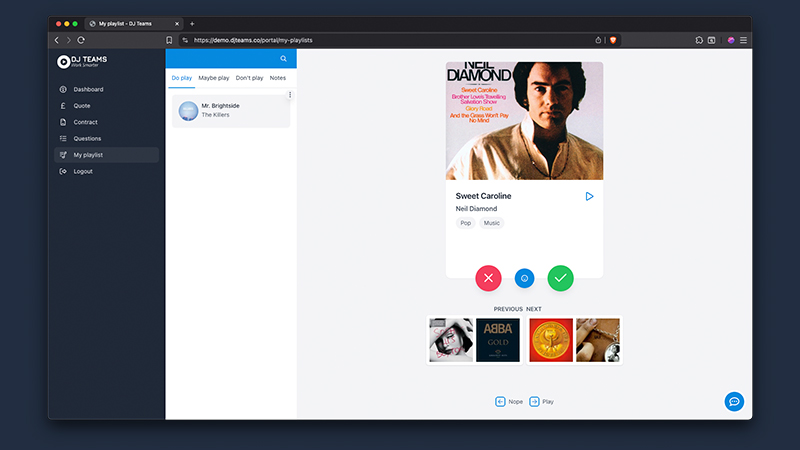Open the chat support bubble

[734, 401]
